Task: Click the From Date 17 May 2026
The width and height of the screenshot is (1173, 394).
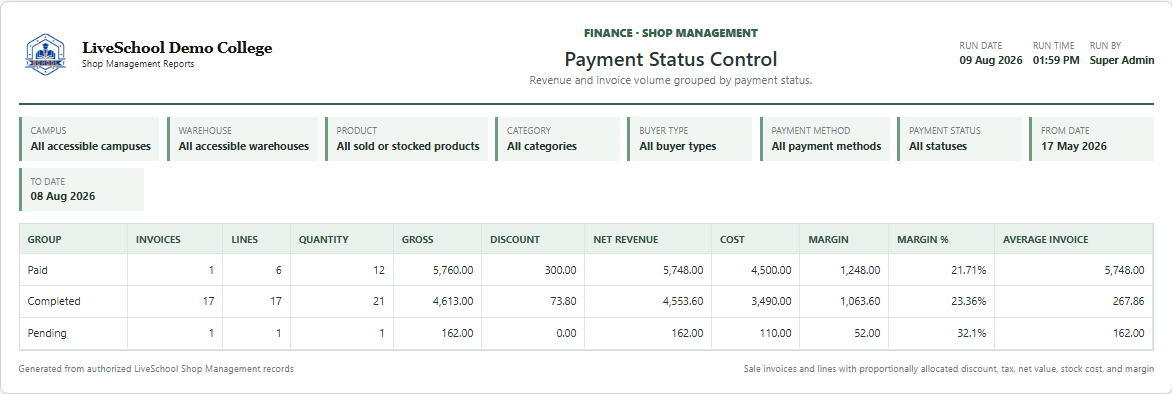Action: [1074, 147]
